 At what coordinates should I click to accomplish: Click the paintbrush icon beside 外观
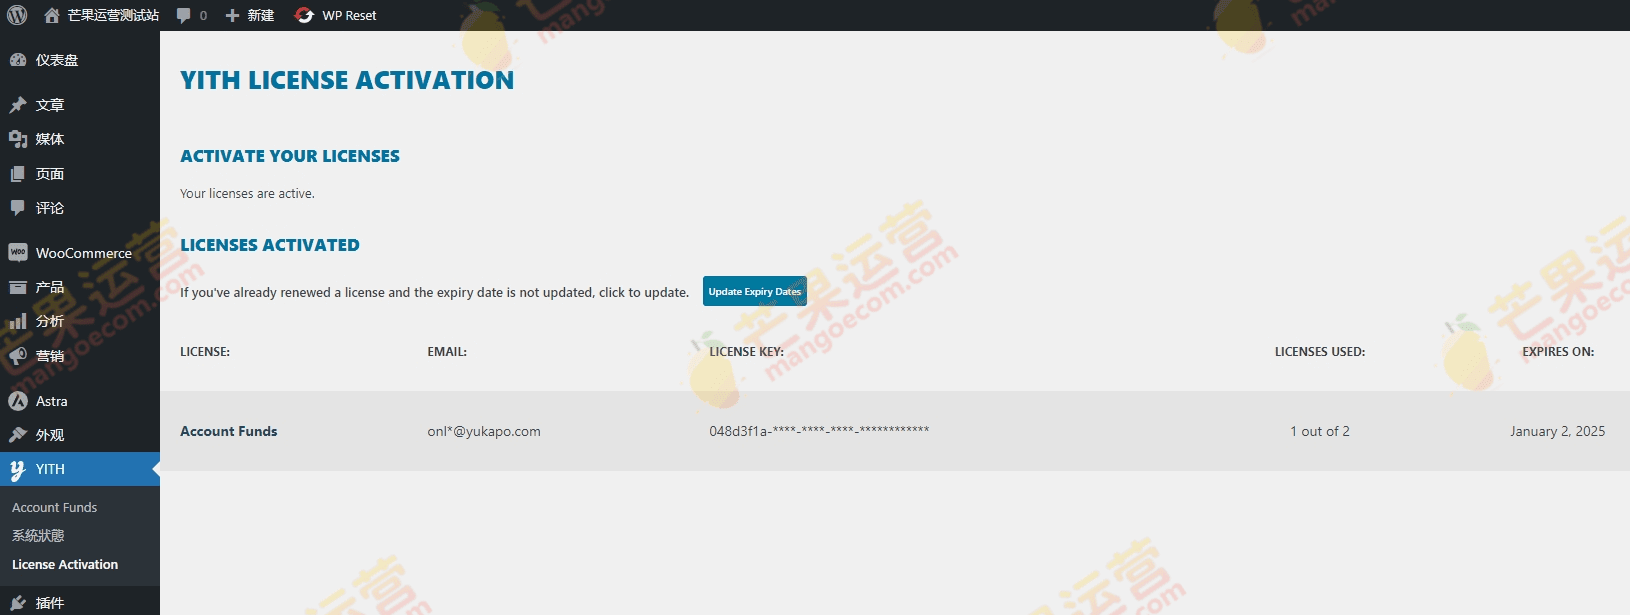tap(18, 435)
